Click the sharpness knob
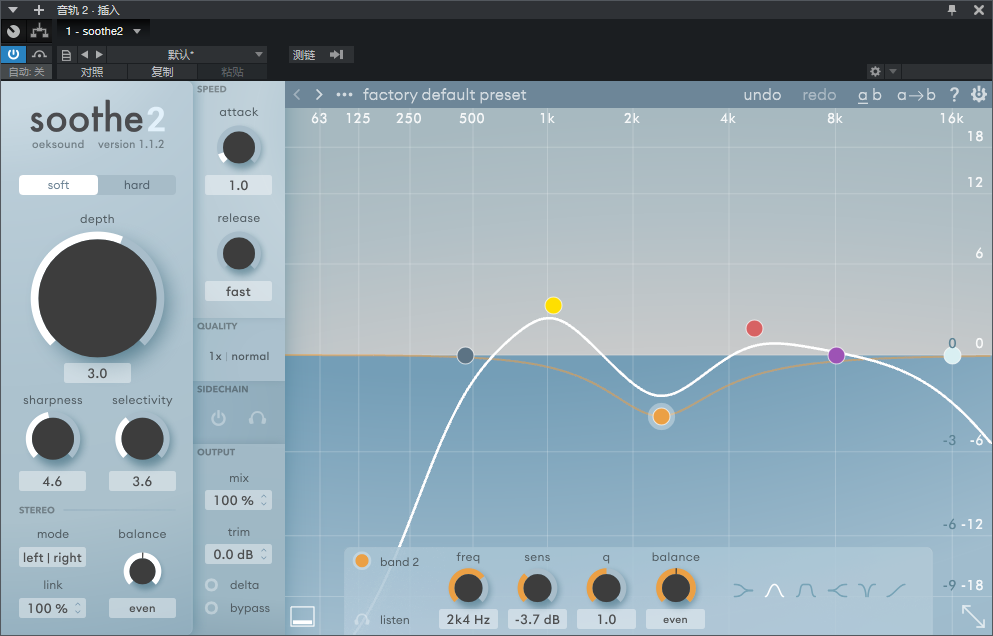Viewport: 993px width, 636px height. pyautogui.click(x=53, y=438)
